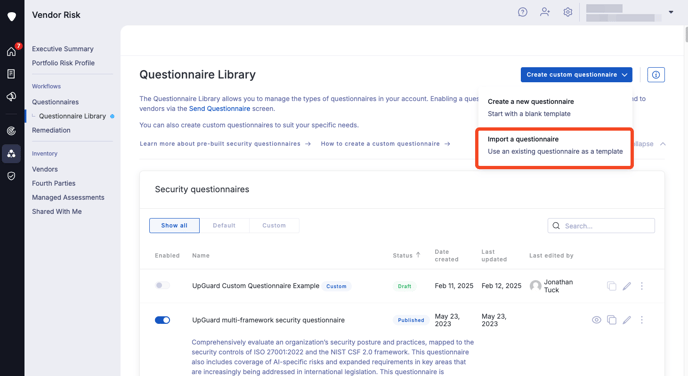Image resolution: width=688 pixels, height=376 pixels.
Task: Click the invite user icon
Action: [545, 12]
